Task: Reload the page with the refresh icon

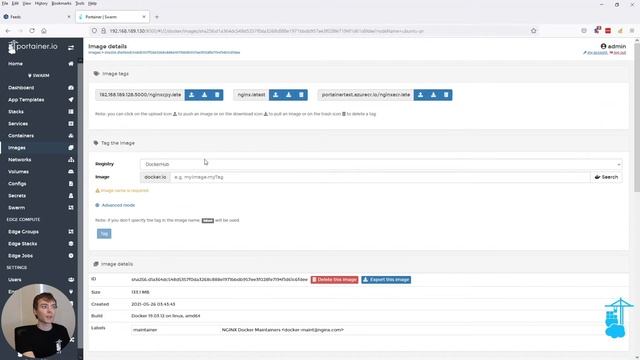Action: 32,31
